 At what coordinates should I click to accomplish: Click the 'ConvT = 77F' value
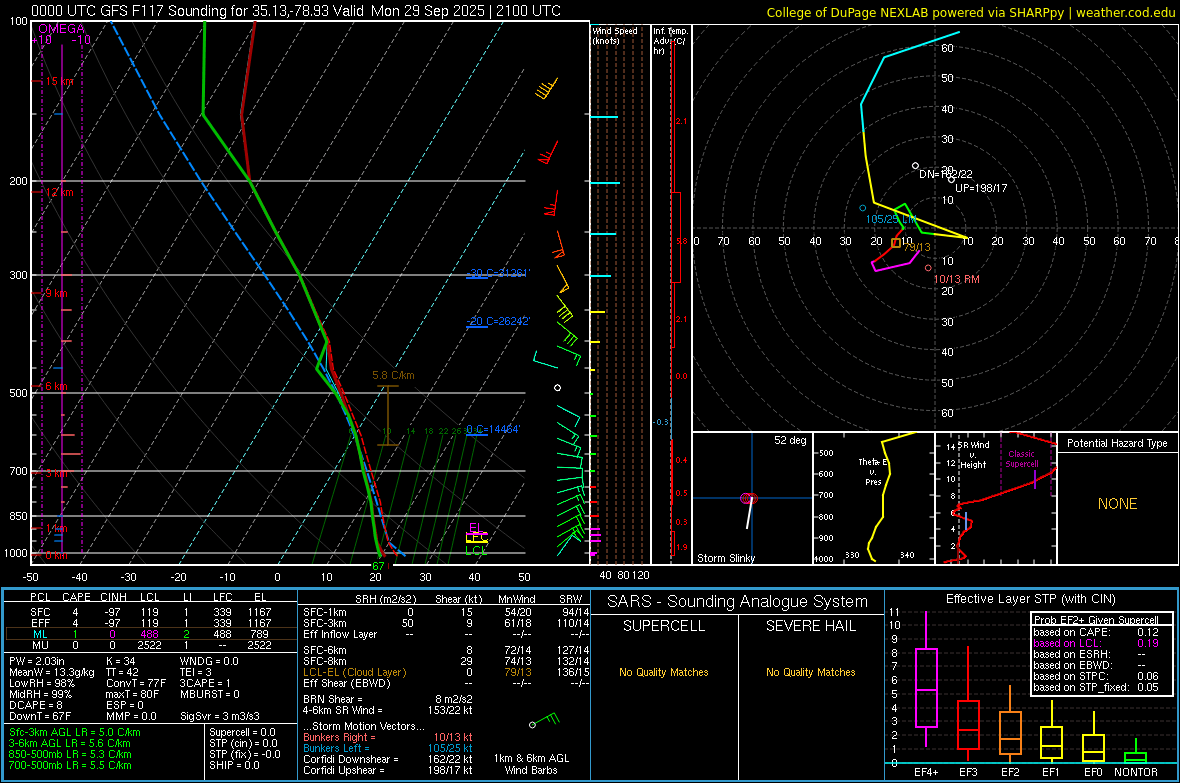[x=135, y=683]
